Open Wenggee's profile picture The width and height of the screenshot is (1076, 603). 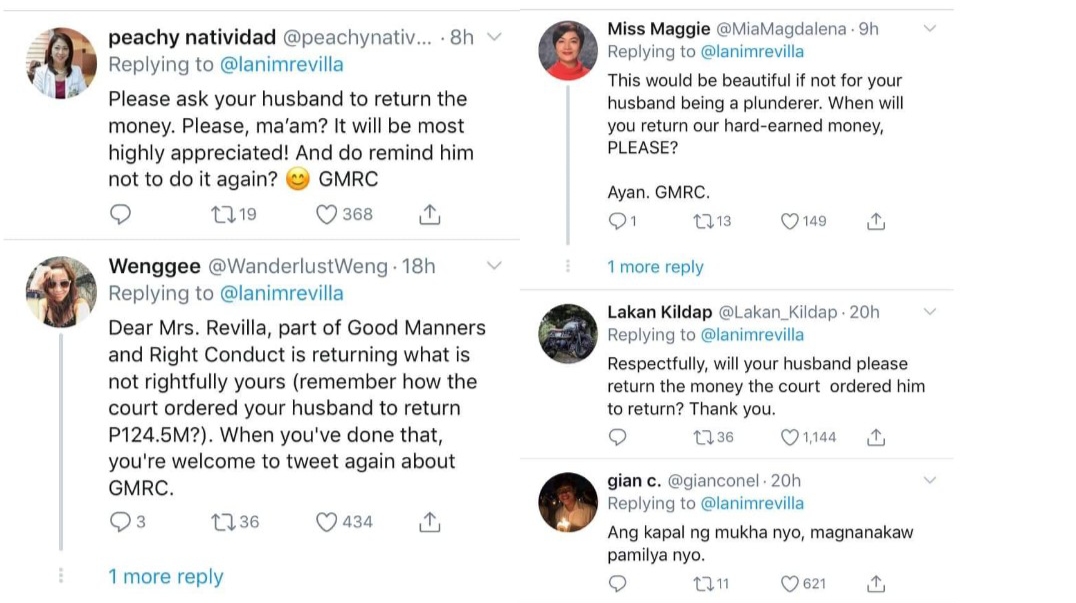tap(61, 292)
